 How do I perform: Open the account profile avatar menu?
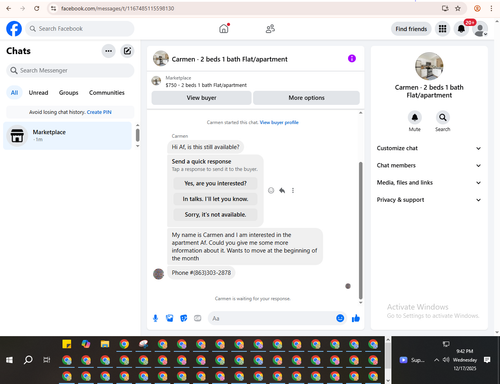[x=480, y=29]
